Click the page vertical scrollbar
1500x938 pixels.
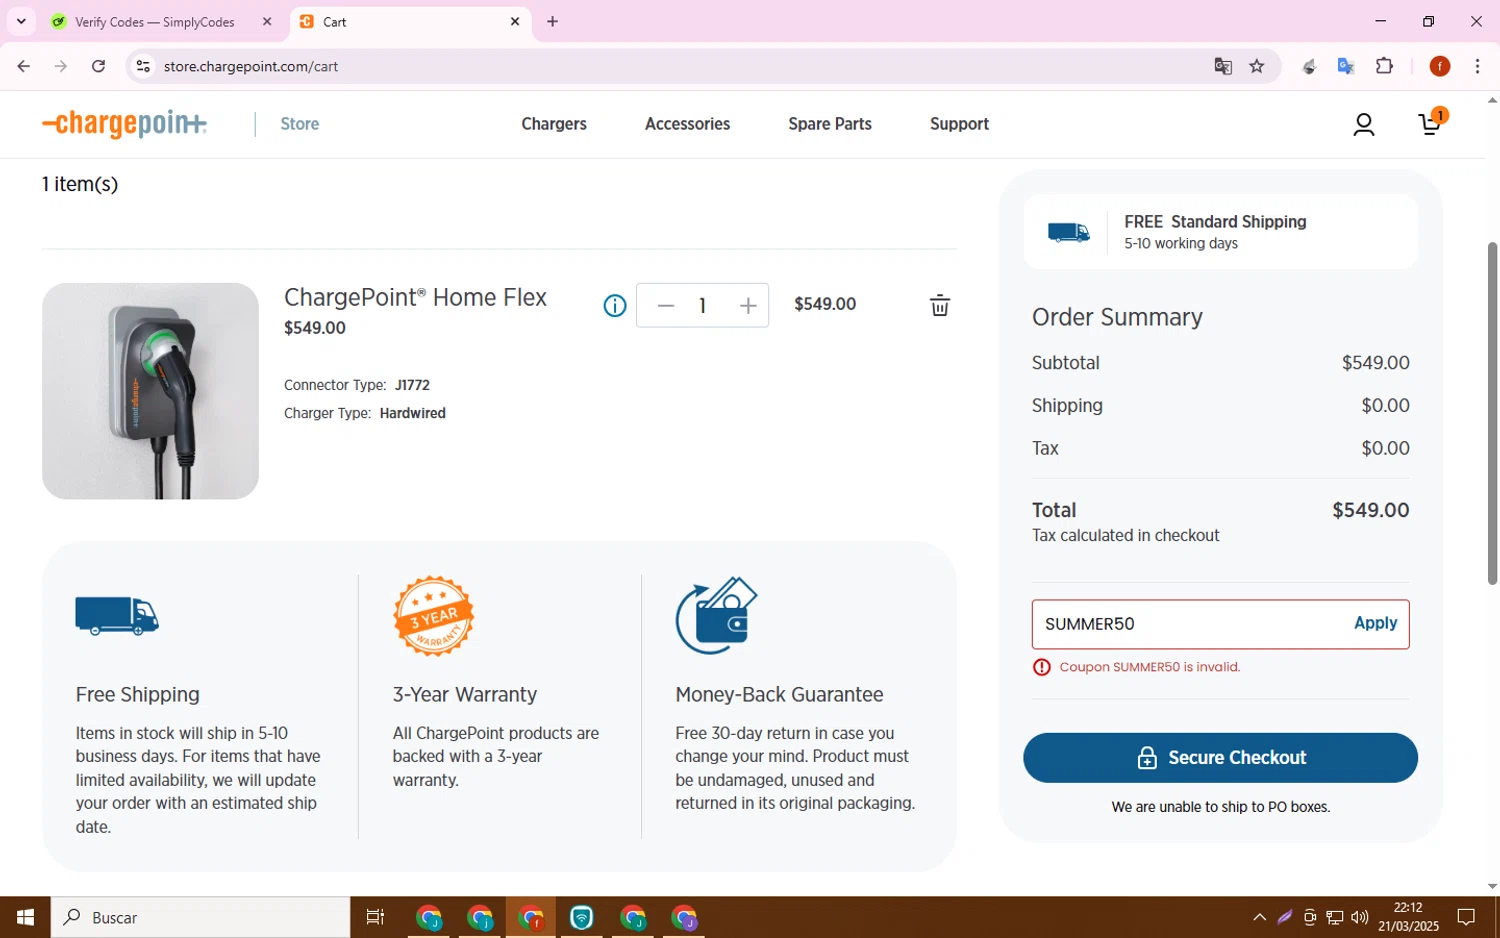(1492, 413)
